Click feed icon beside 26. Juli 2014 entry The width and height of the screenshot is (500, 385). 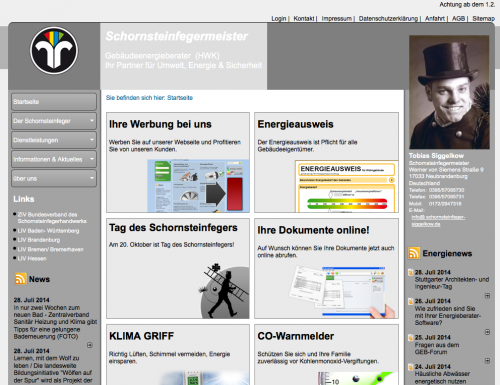411,301
